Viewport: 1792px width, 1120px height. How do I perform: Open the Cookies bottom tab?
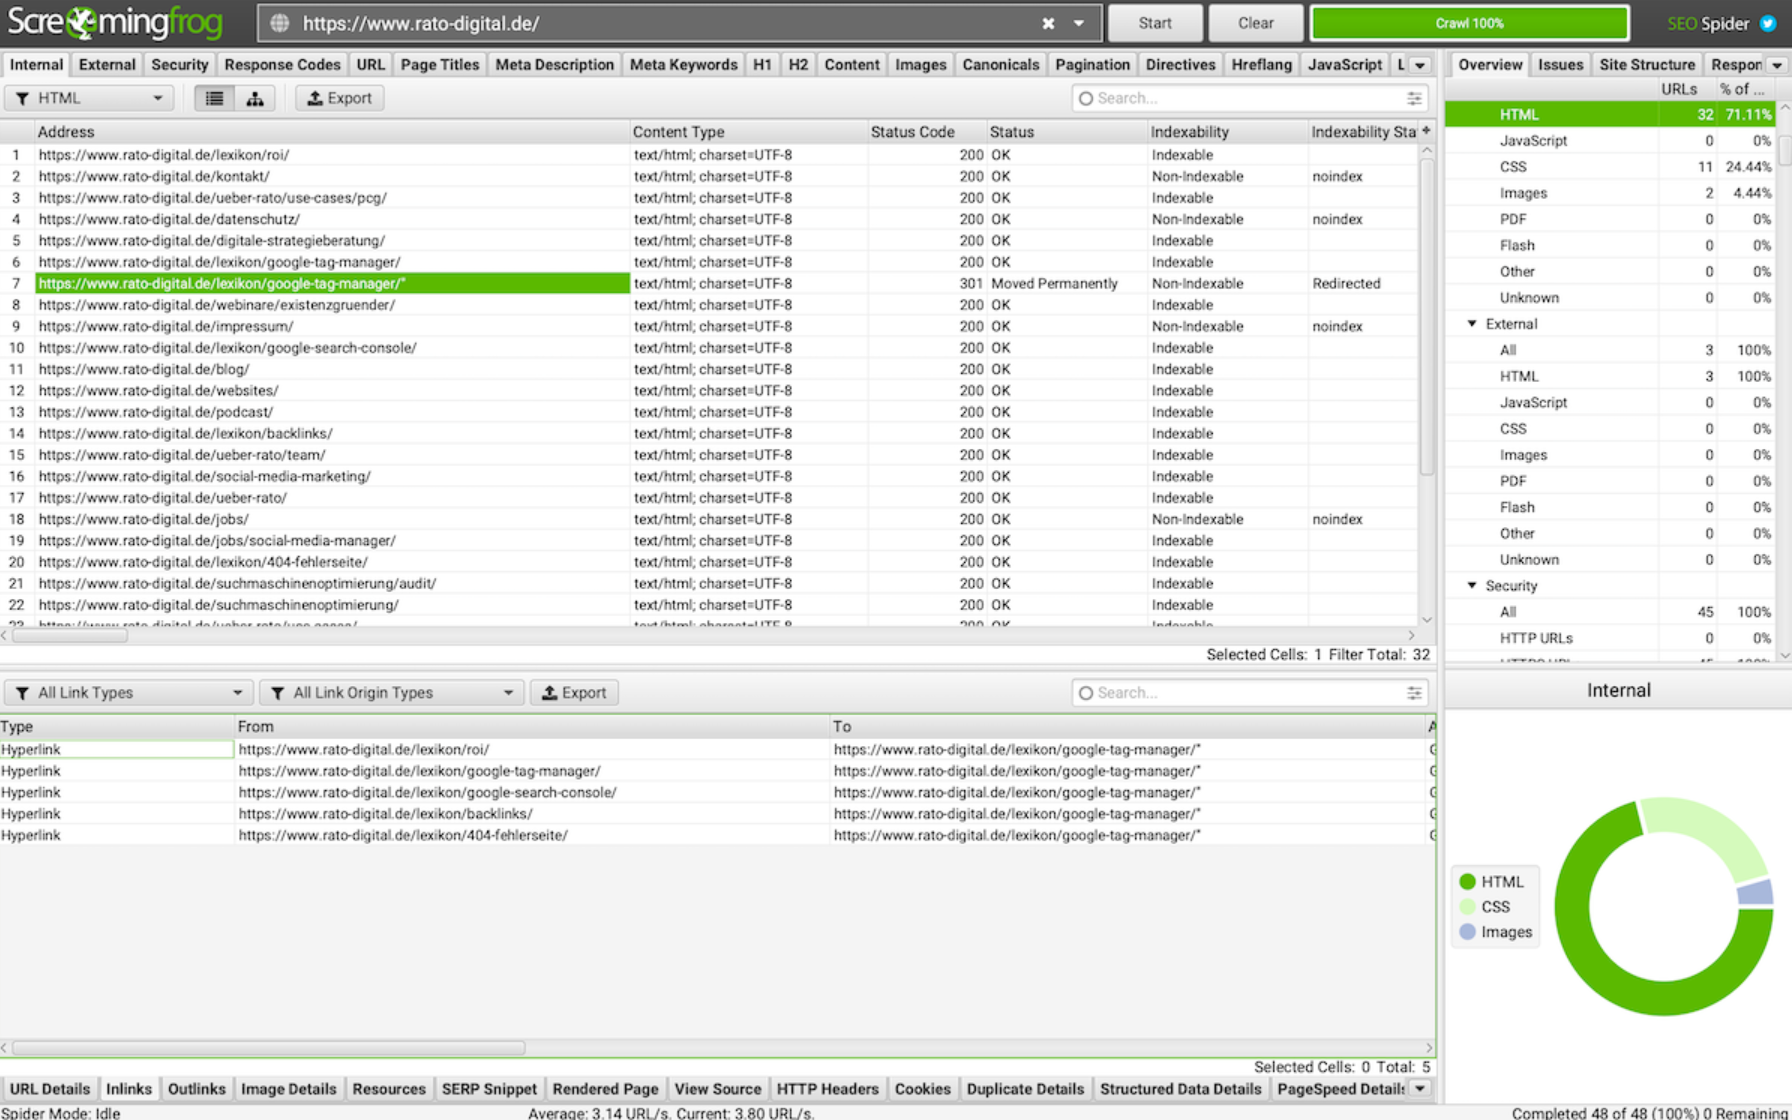point(923,1089)
